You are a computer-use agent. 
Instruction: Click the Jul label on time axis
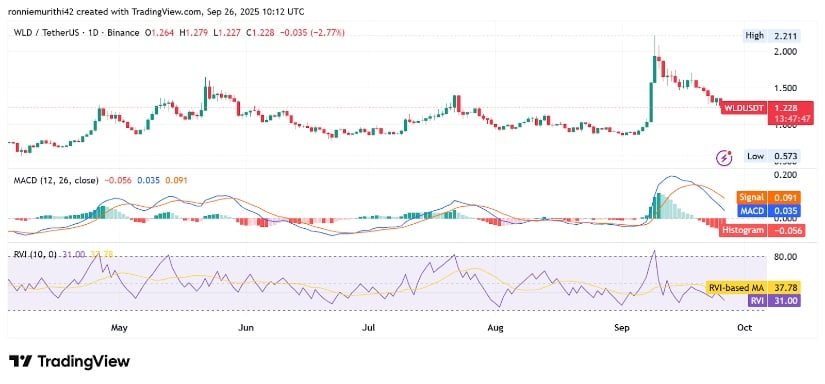coord(369,328)
